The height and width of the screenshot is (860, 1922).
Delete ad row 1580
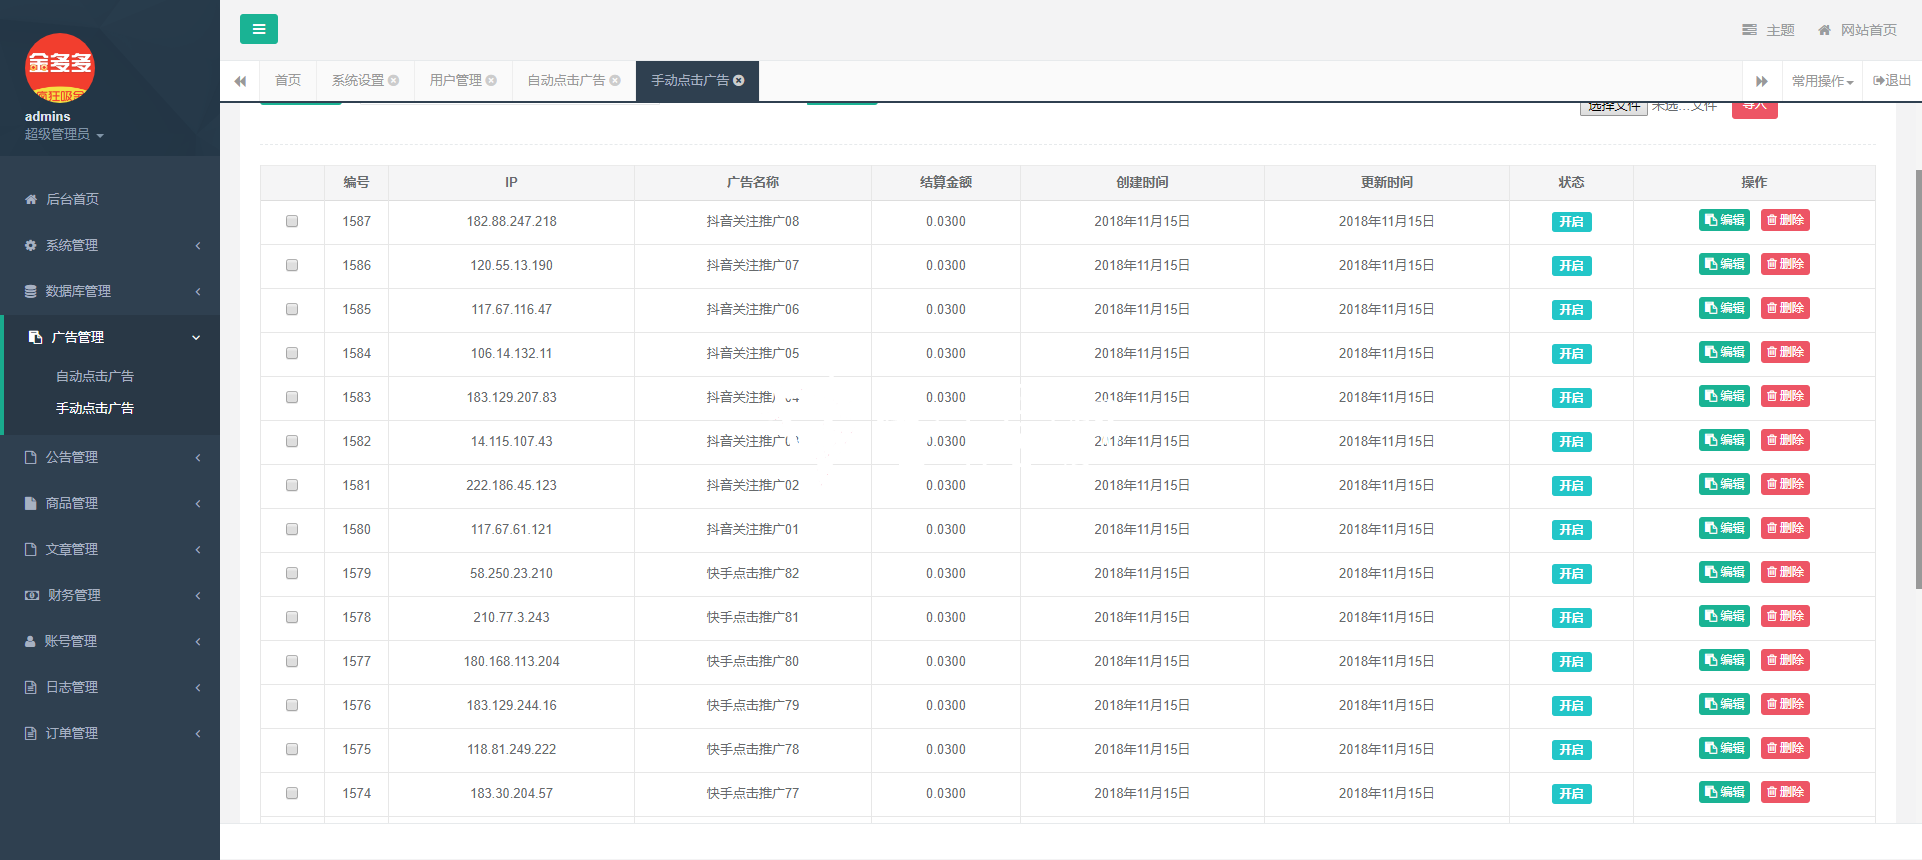pos(1785,528)
